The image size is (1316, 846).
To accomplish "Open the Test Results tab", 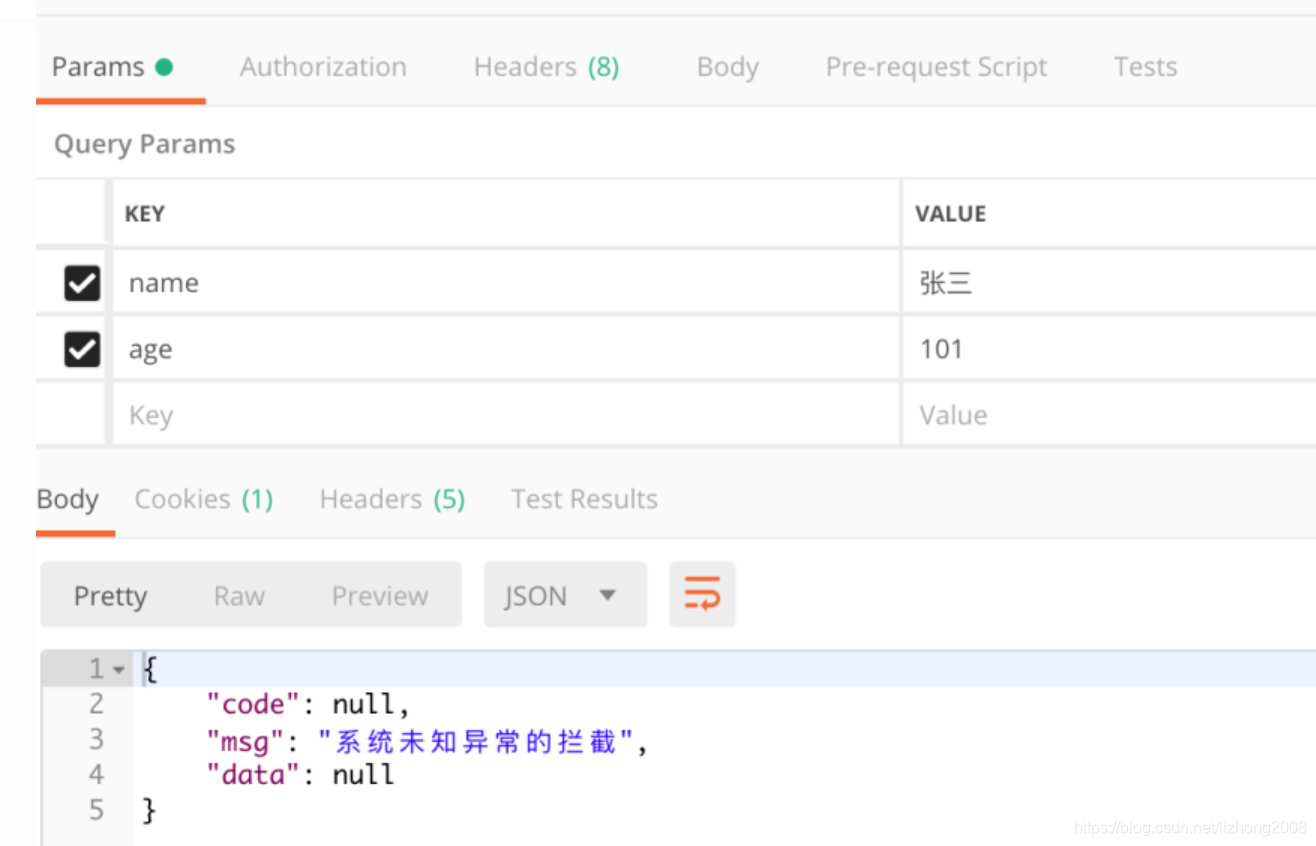I will tap(584, 499).
